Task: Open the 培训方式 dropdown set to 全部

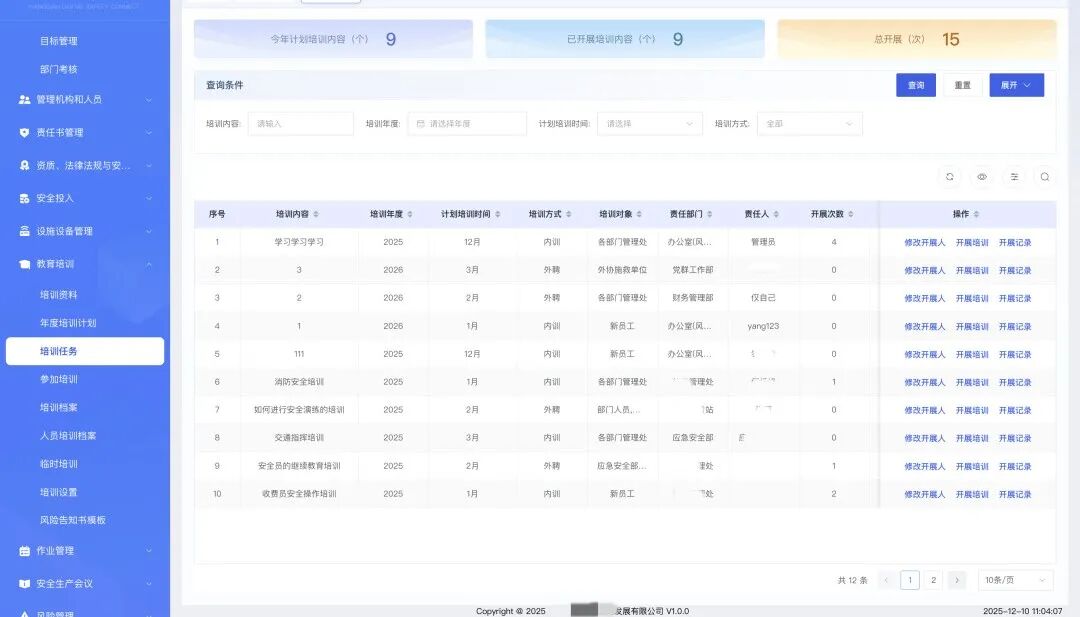Action: (x=809, y=124)
